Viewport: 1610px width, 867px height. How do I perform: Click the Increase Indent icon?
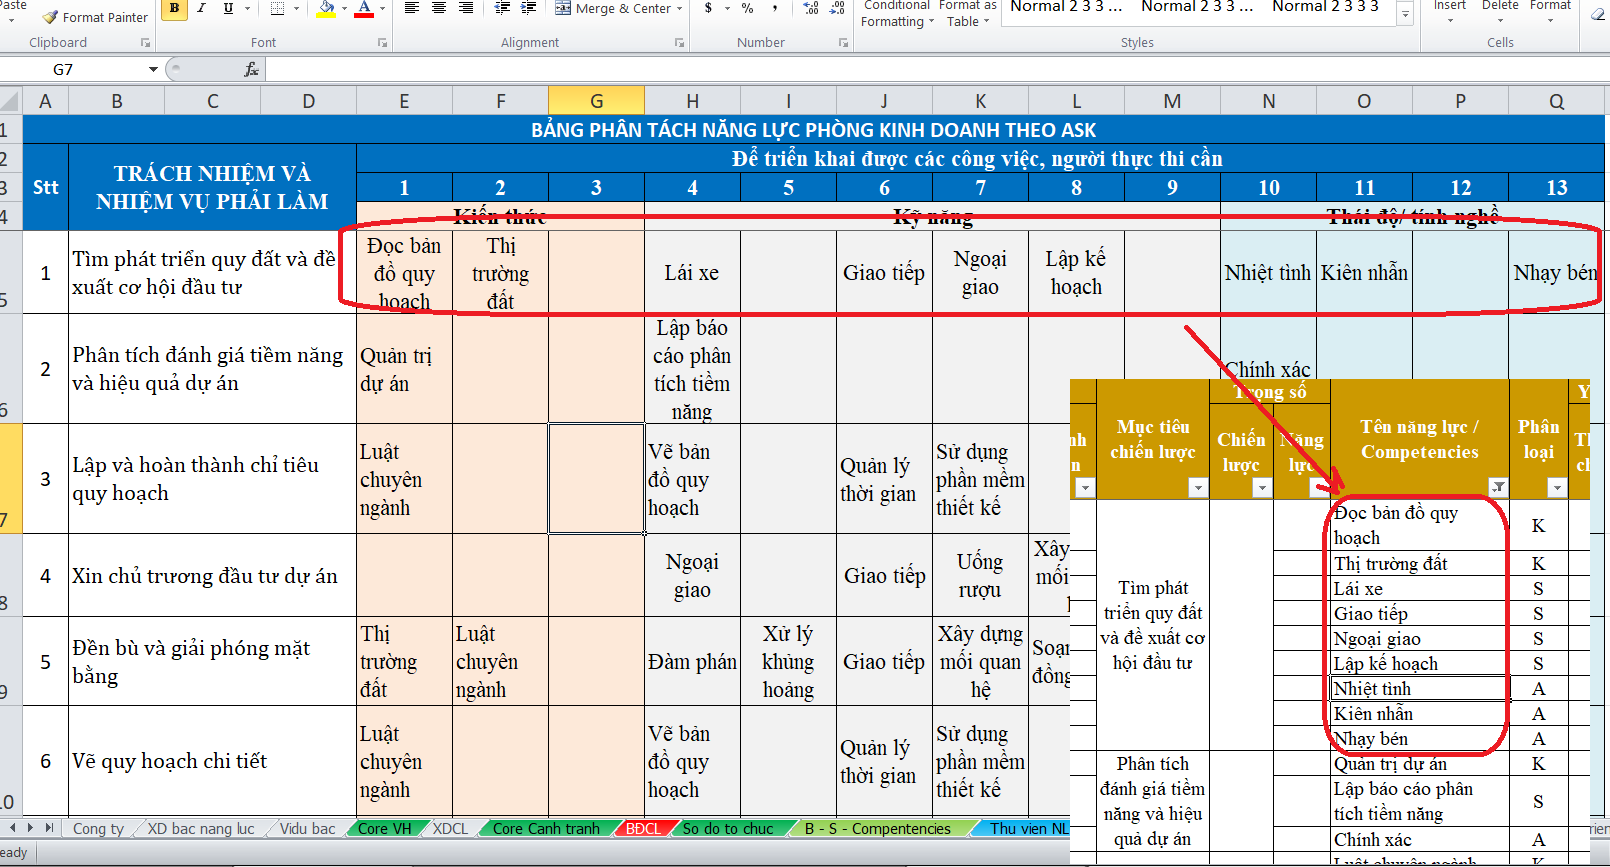point(529,9)
